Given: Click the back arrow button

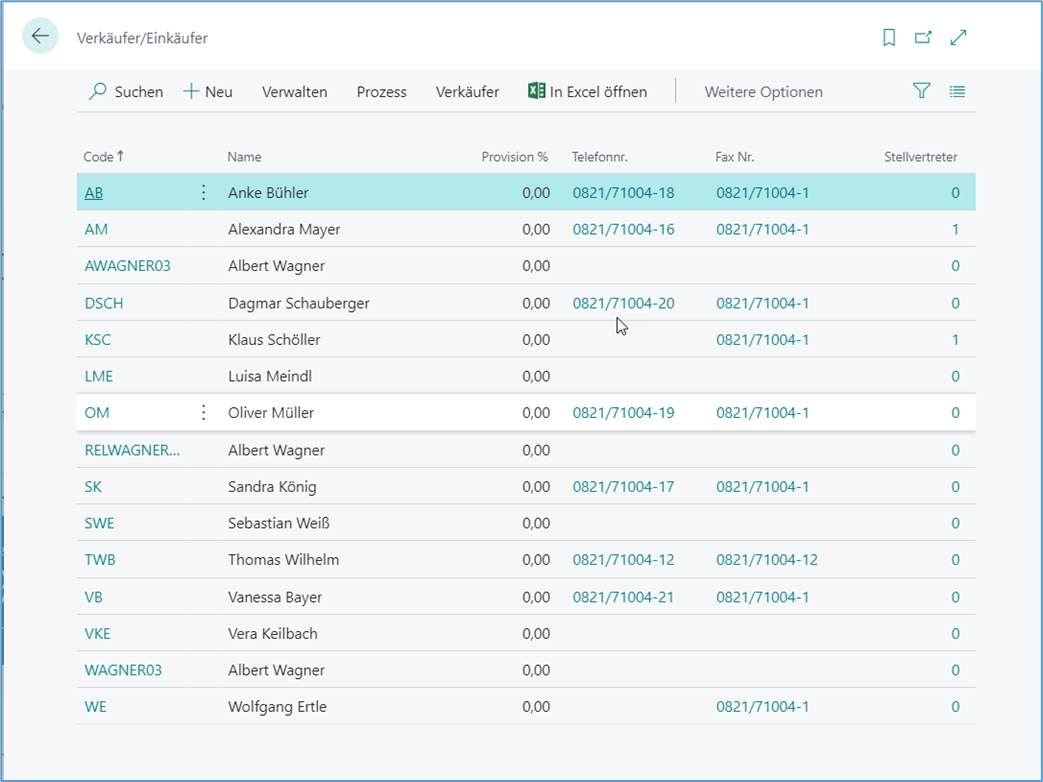Looking at the screenshot, I should click(40, 37).
